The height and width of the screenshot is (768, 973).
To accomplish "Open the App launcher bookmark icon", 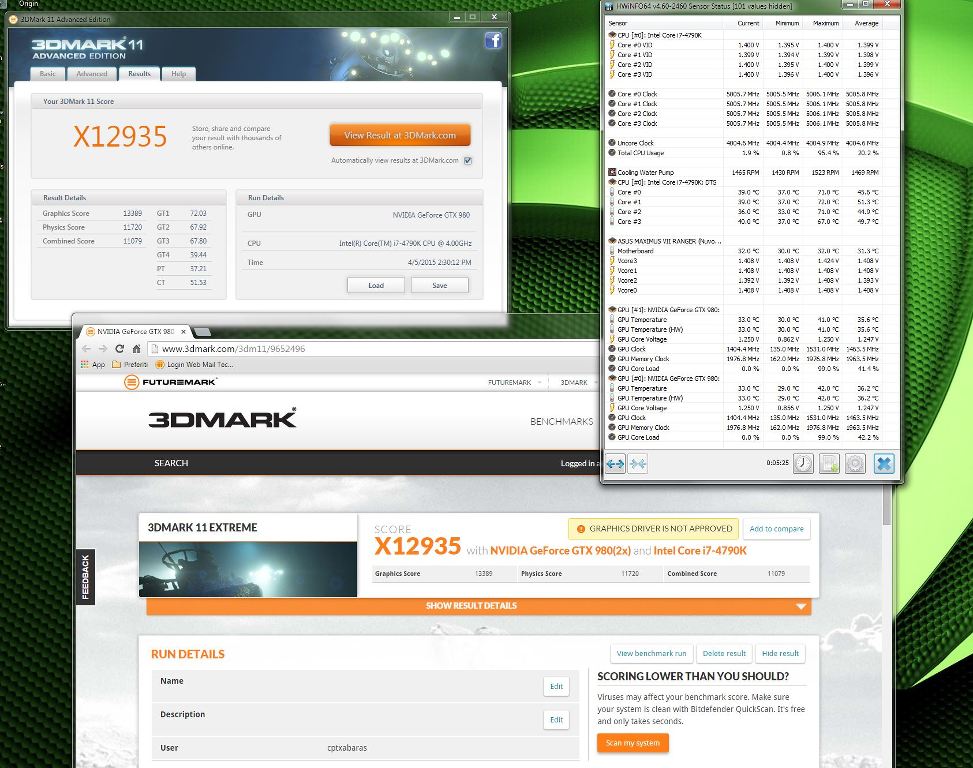I will click(92, 365).
